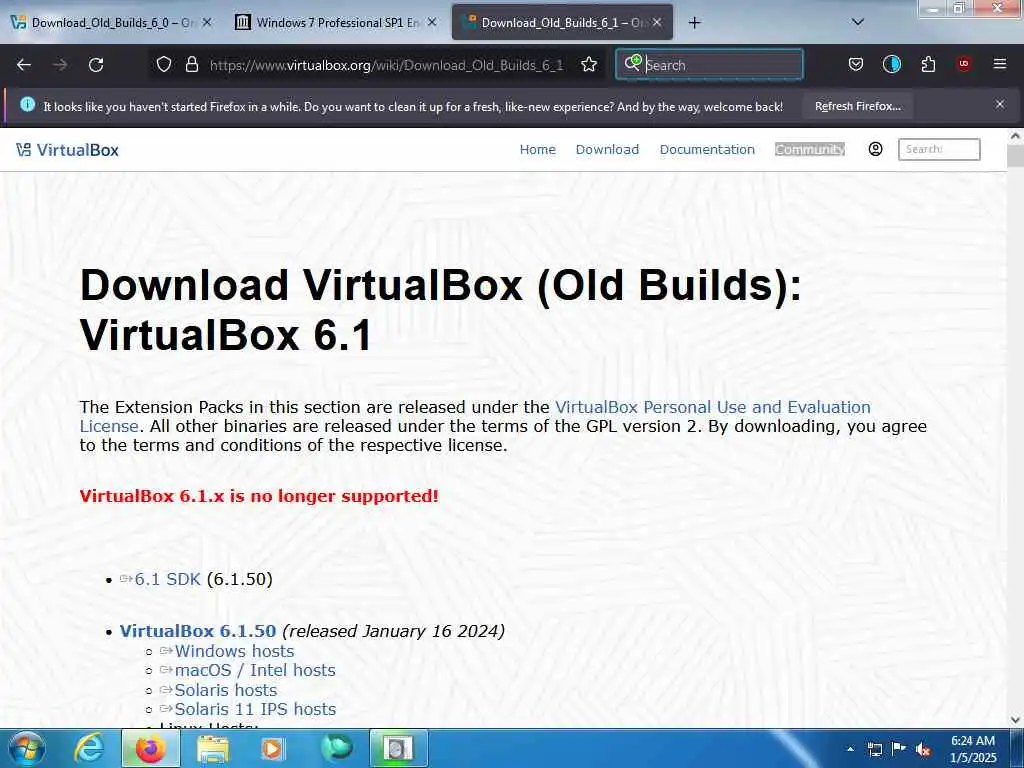
Task: Click the URL address bar
Action: pyautogui.click(x=385, y=65)
